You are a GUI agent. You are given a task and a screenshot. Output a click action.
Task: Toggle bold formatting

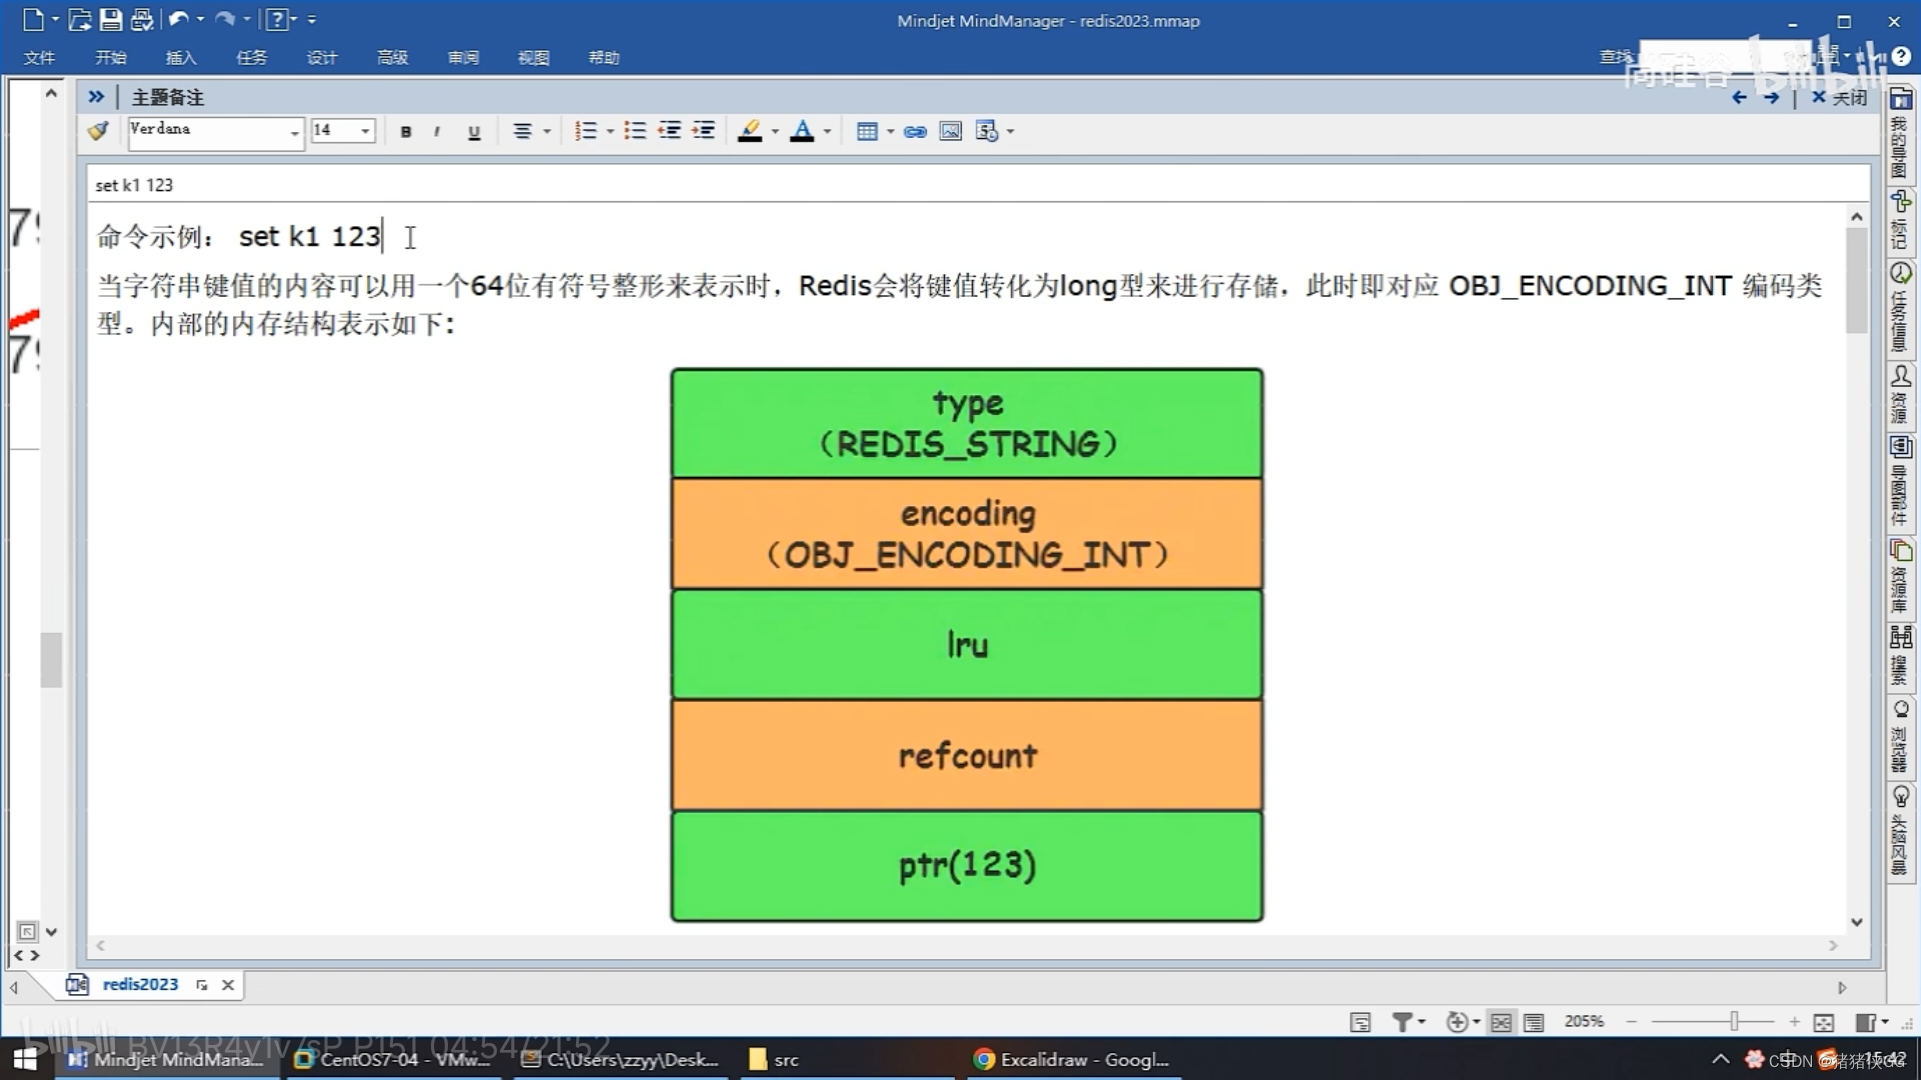[405, 131]
